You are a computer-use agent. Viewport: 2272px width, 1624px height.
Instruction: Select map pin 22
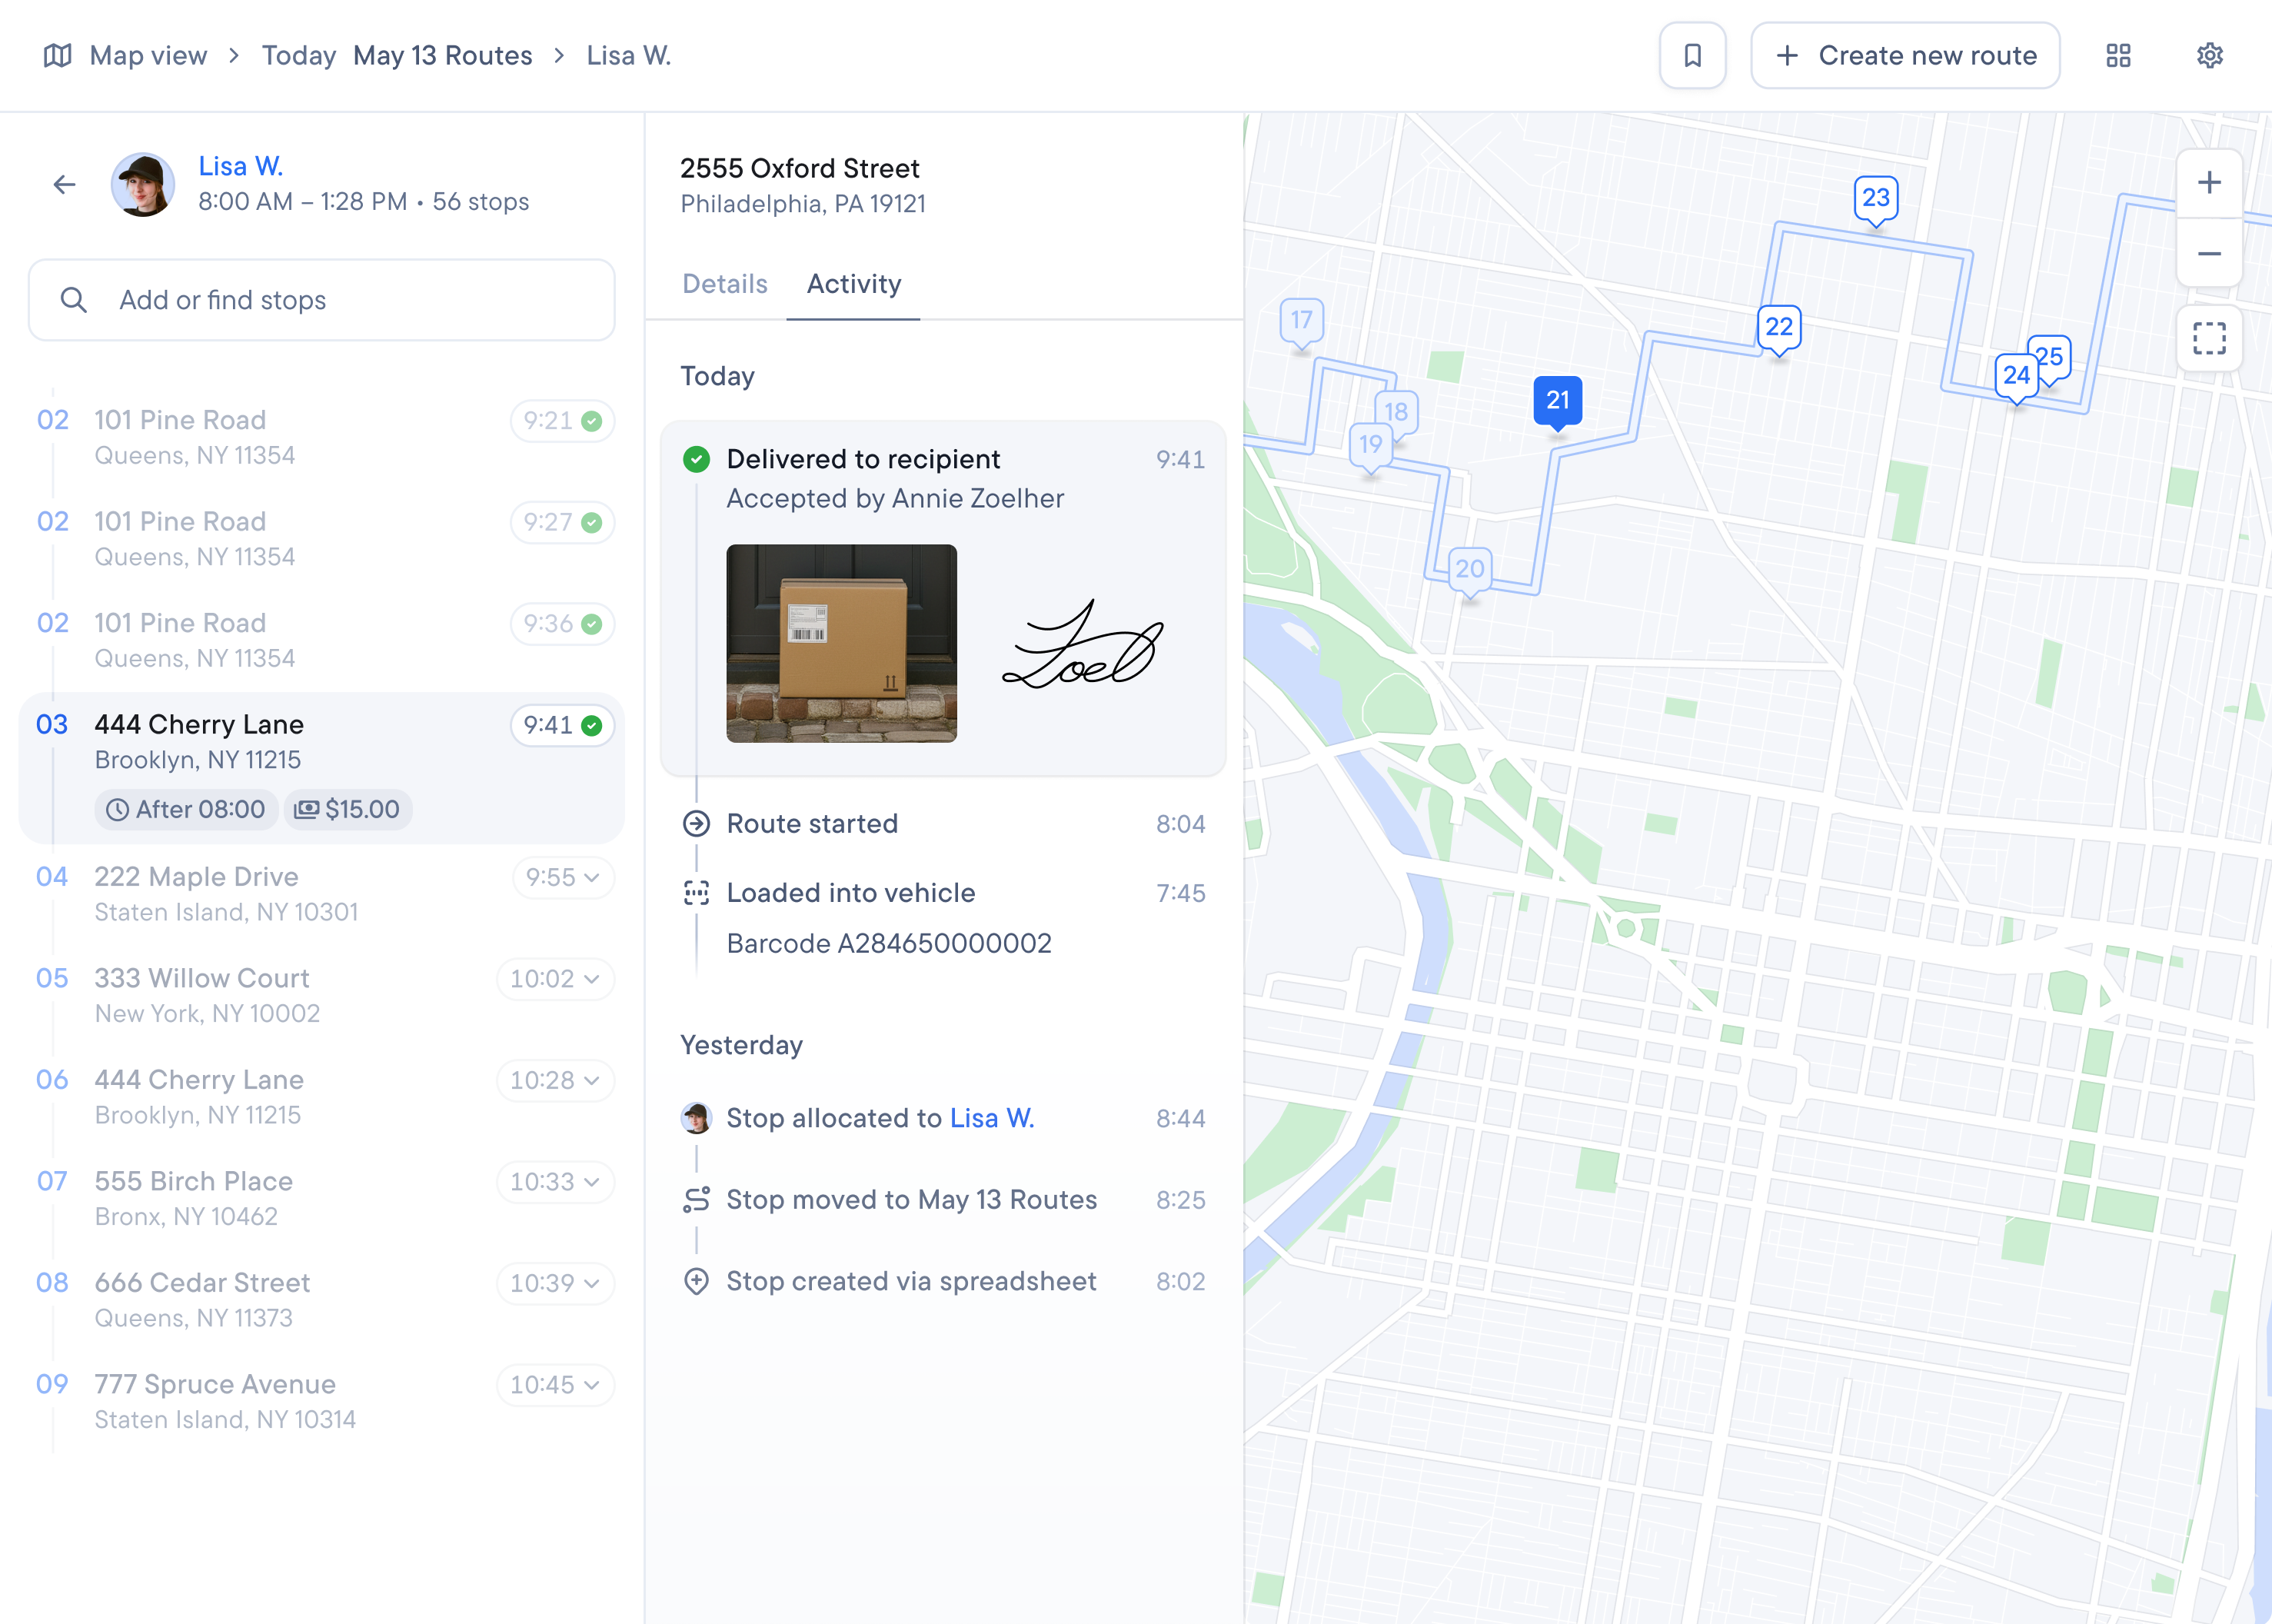click(1779, 329)
